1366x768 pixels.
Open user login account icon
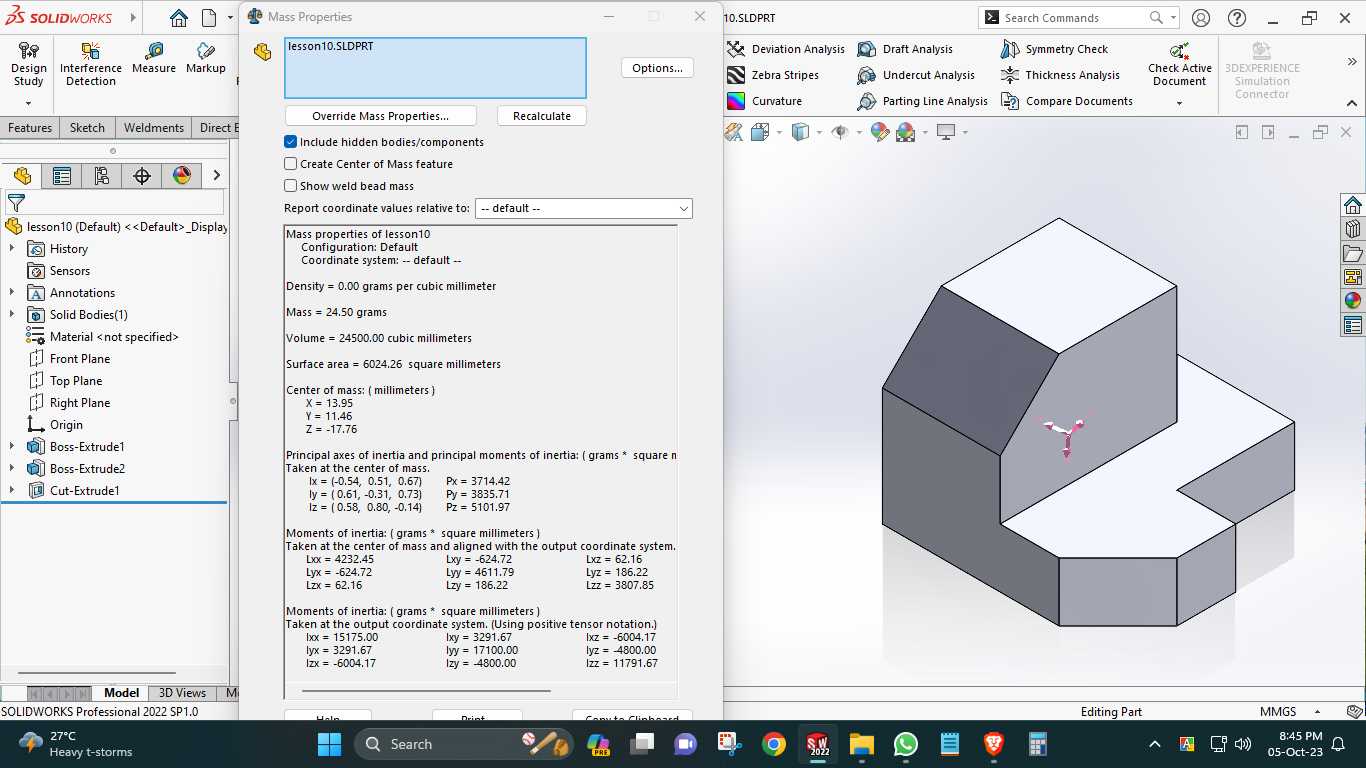point(1201,18)
